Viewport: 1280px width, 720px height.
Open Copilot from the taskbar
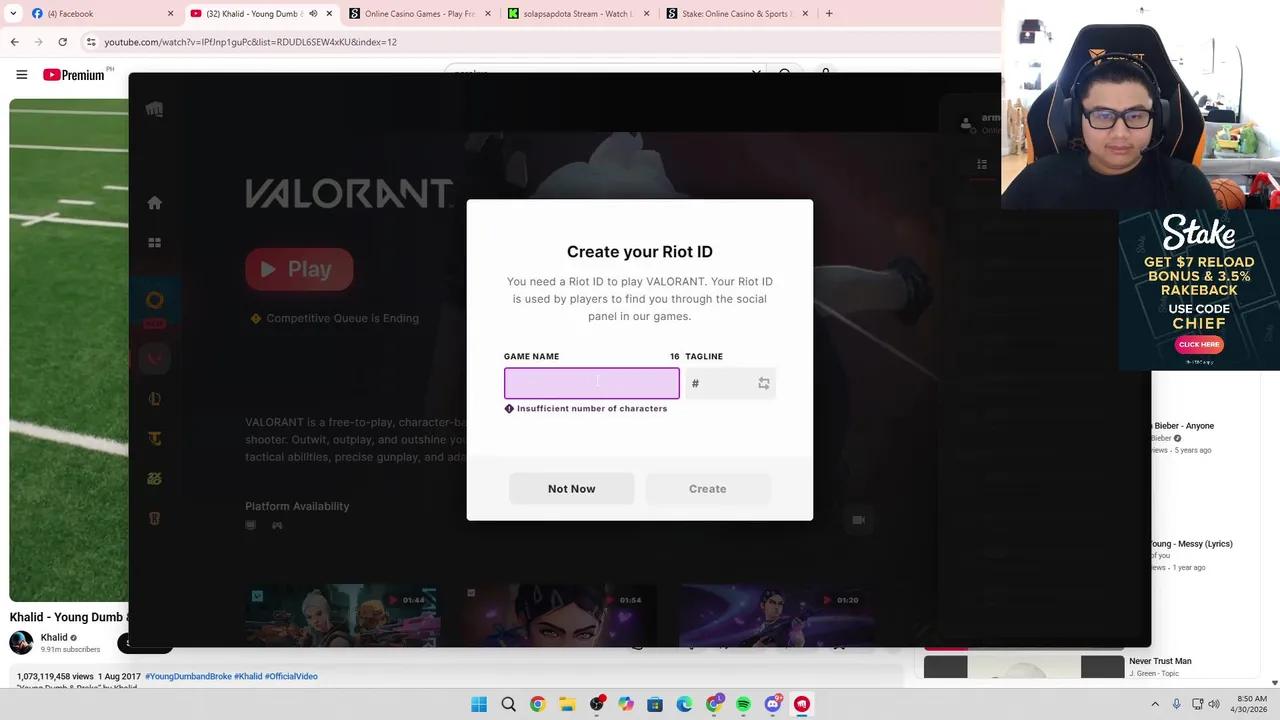pyautogui.click(x=626, y=704)
